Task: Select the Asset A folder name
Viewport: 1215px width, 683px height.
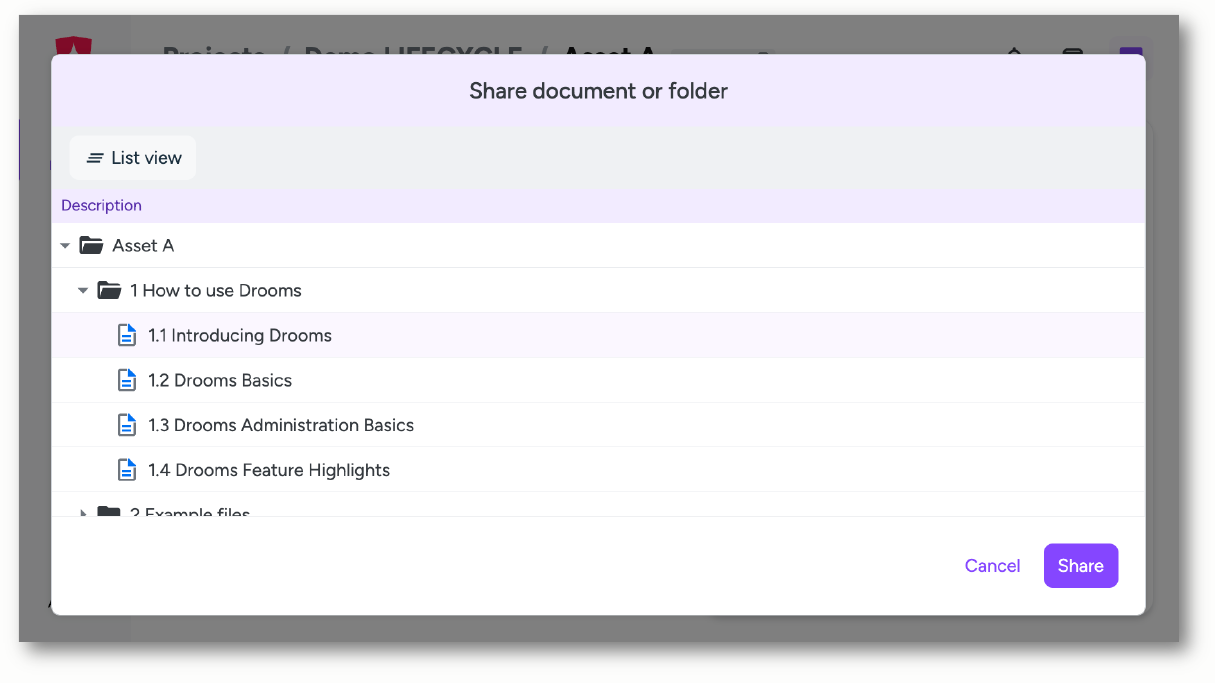Action: pyautogui.click(x=143, y=245)
